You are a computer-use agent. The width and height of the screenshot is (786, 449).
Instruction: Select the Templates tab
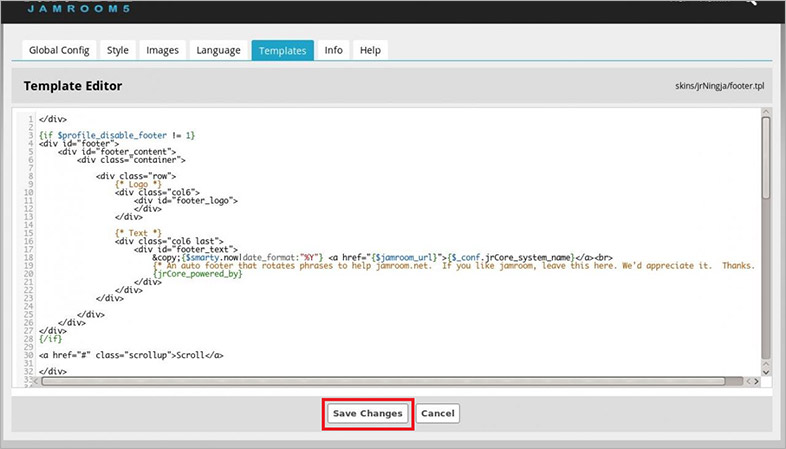pos(282,50)
